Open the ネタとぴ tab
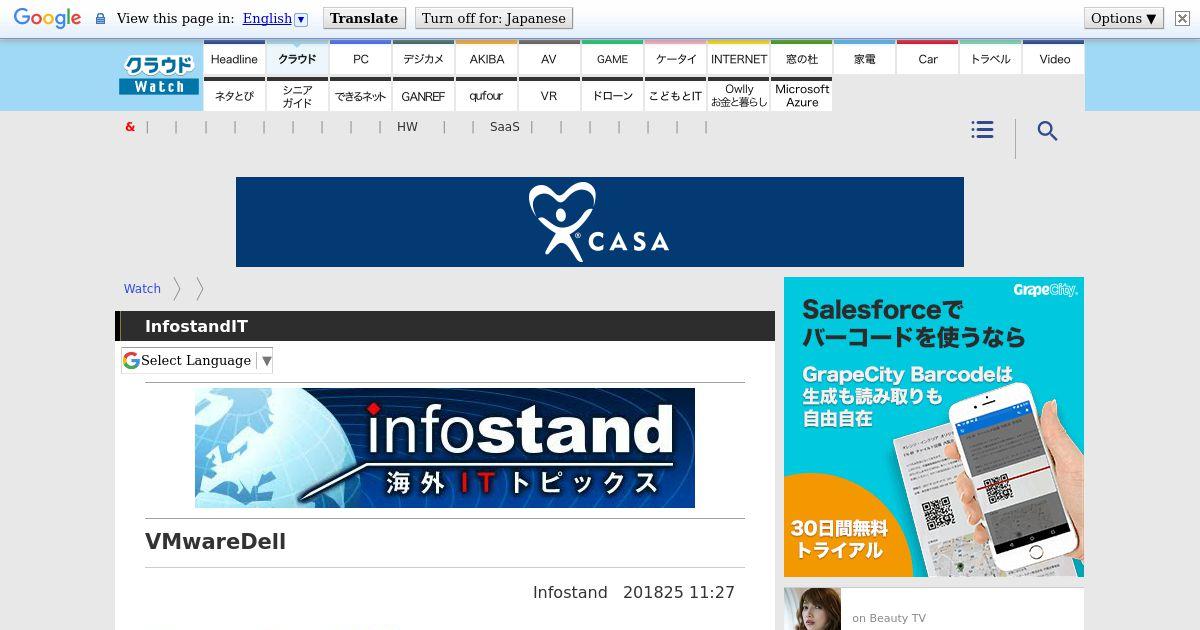 pyautogui.click(x=234, y=95)
